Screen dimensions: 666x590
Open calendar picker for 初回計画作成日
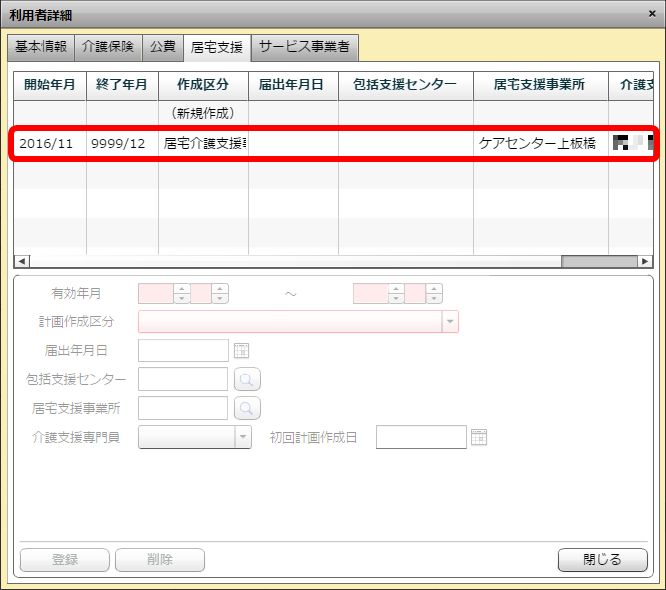[x=478, y=437]
